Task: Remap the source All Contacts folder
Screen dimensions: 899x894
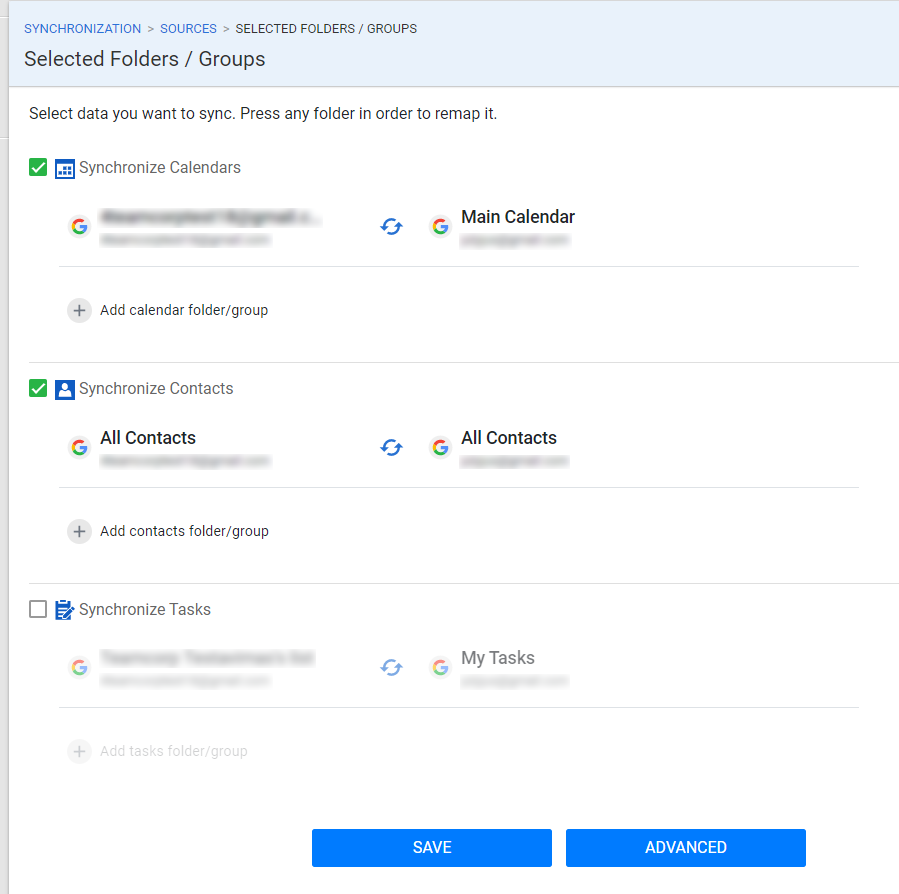Action: (x=148, y=438)
